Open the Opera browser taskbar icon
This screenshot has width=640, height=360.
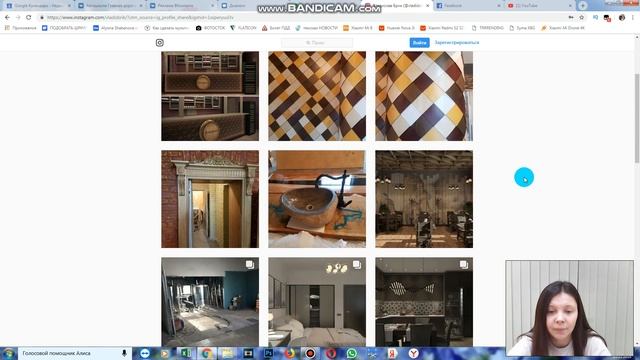[x=331, y=353]
